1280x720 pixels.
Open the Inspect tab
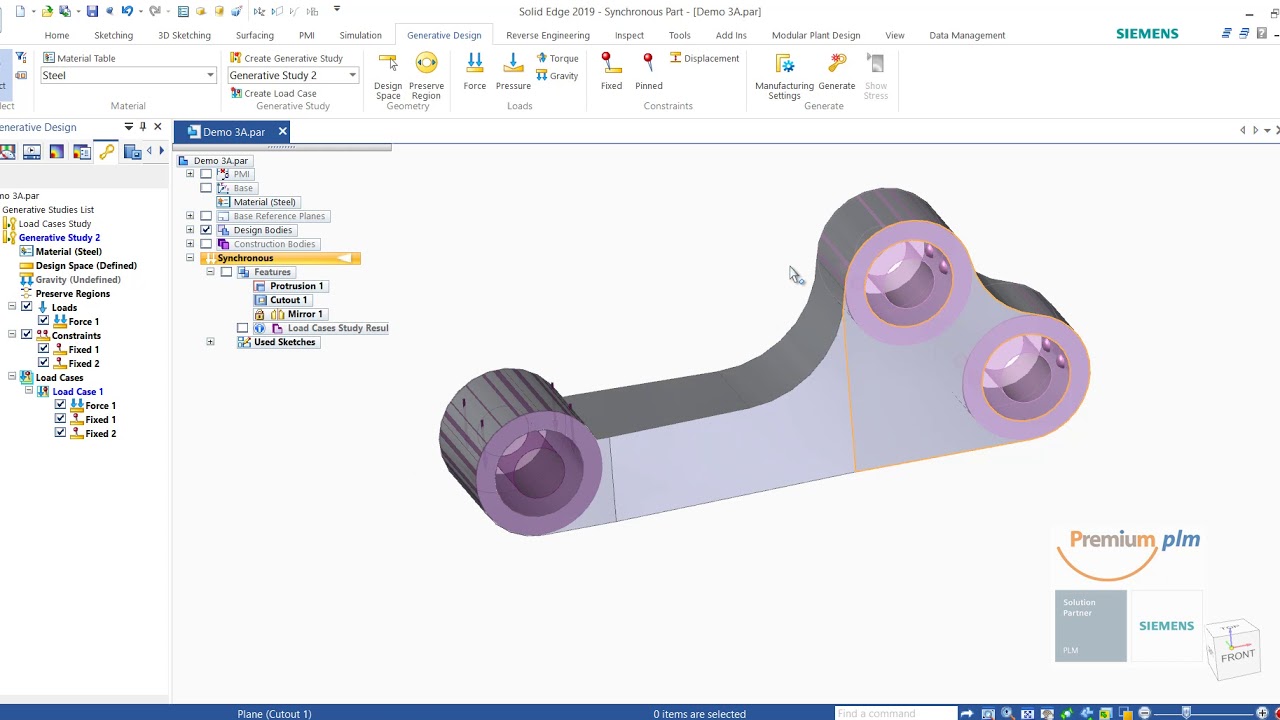coord(629,35)
